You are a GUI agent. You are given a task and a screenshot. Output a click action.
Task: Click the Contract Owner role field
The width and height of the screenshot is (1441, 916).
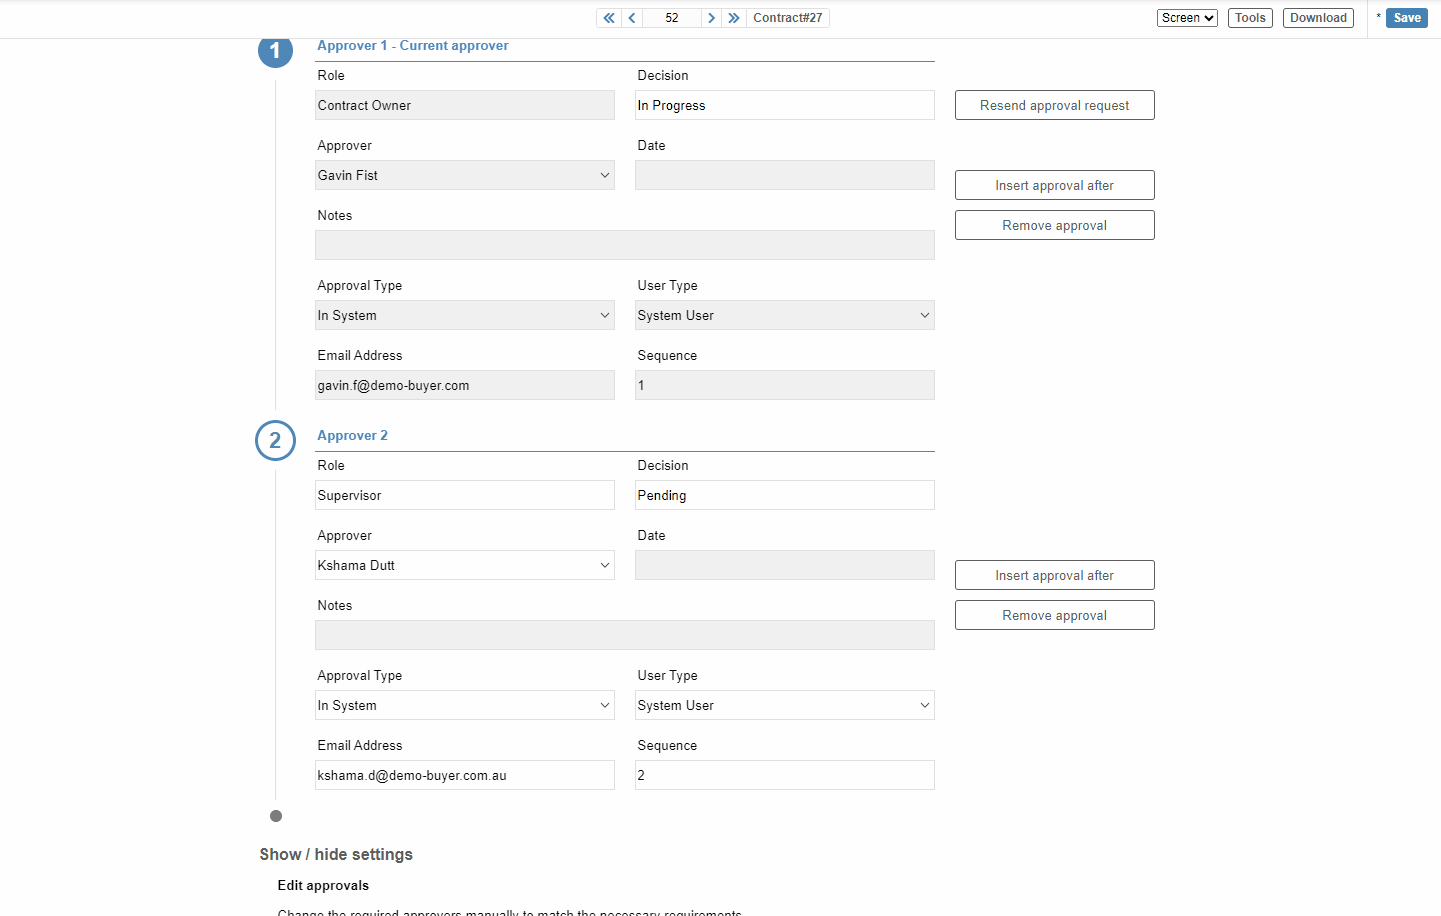(465, 105)
